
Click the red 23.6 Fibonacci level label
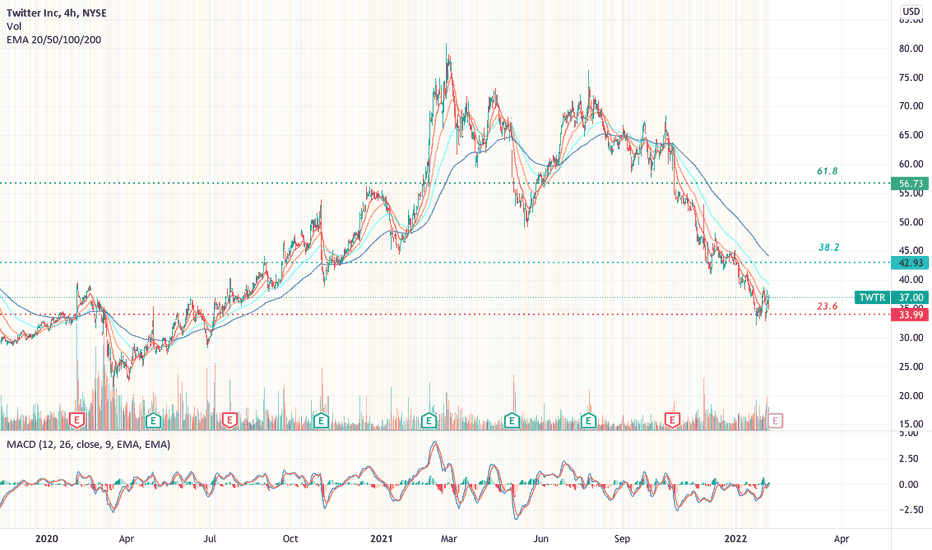click(x=827, y=306)
